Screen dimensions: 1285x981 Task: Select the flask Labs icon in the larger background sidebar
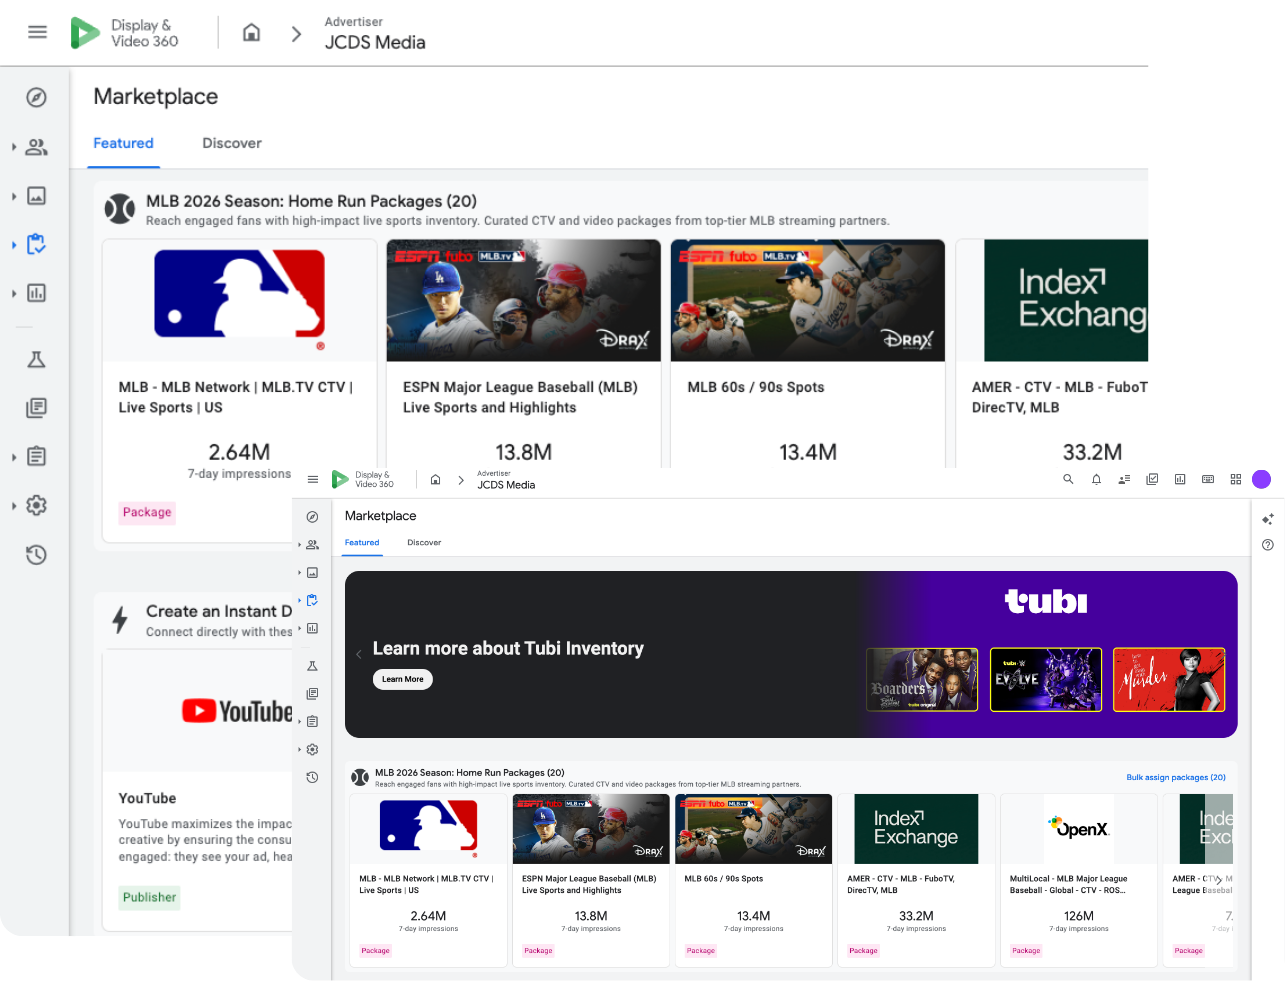[x=36, y=359]
